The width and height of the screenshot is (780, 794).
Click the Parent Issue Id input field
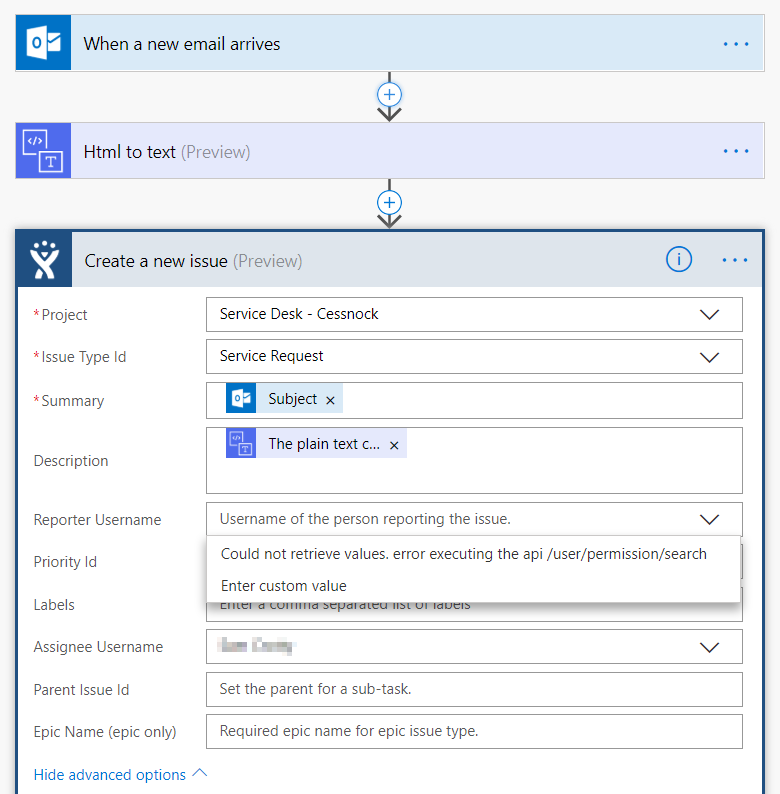click(474, 689)
